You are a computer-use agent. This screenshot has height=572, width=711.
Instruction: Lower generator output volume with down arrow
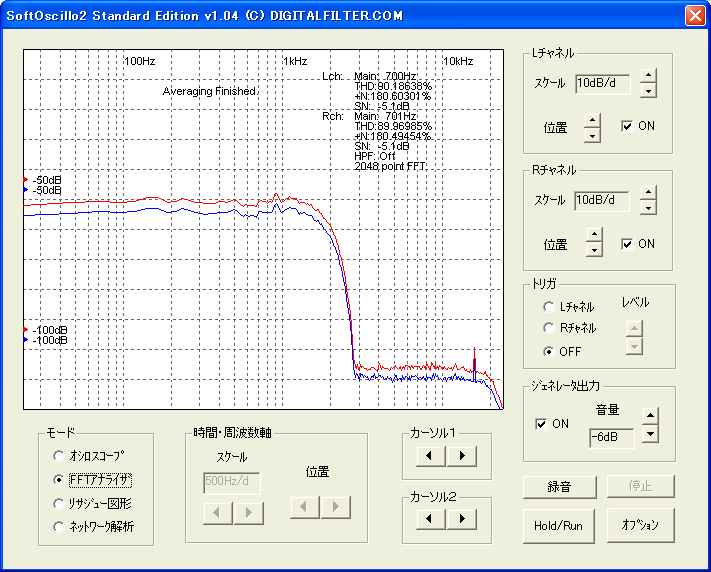click(650, 434)
